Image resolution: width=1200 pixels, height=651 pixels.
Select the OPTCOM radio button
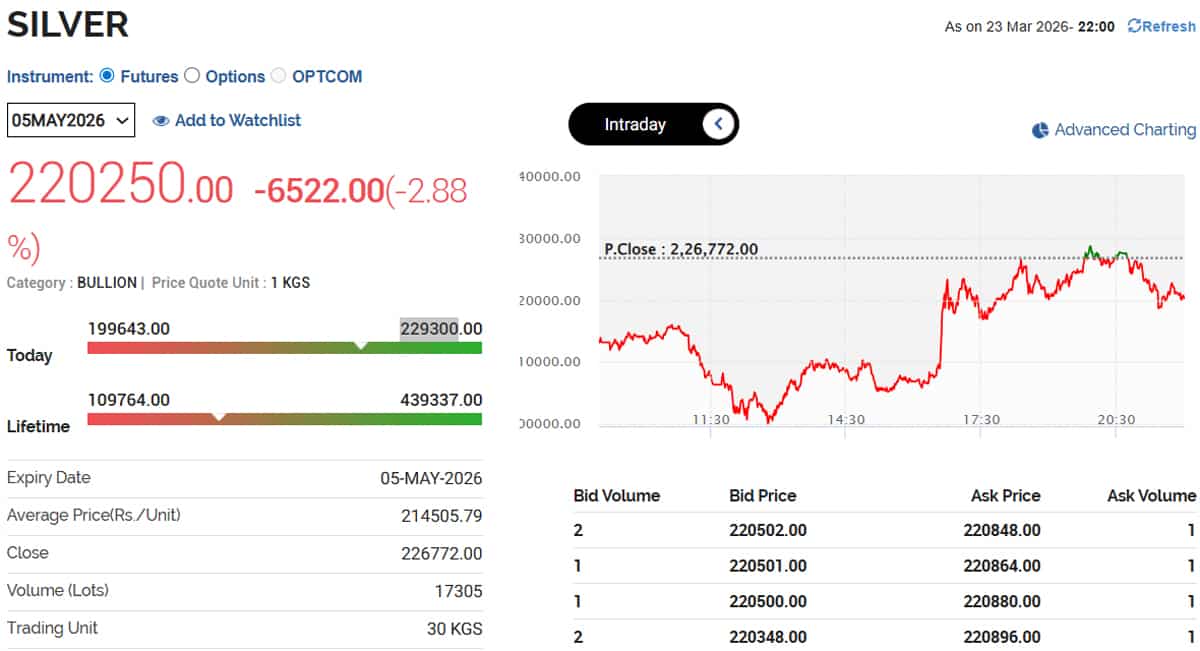(x=278, y=75)
